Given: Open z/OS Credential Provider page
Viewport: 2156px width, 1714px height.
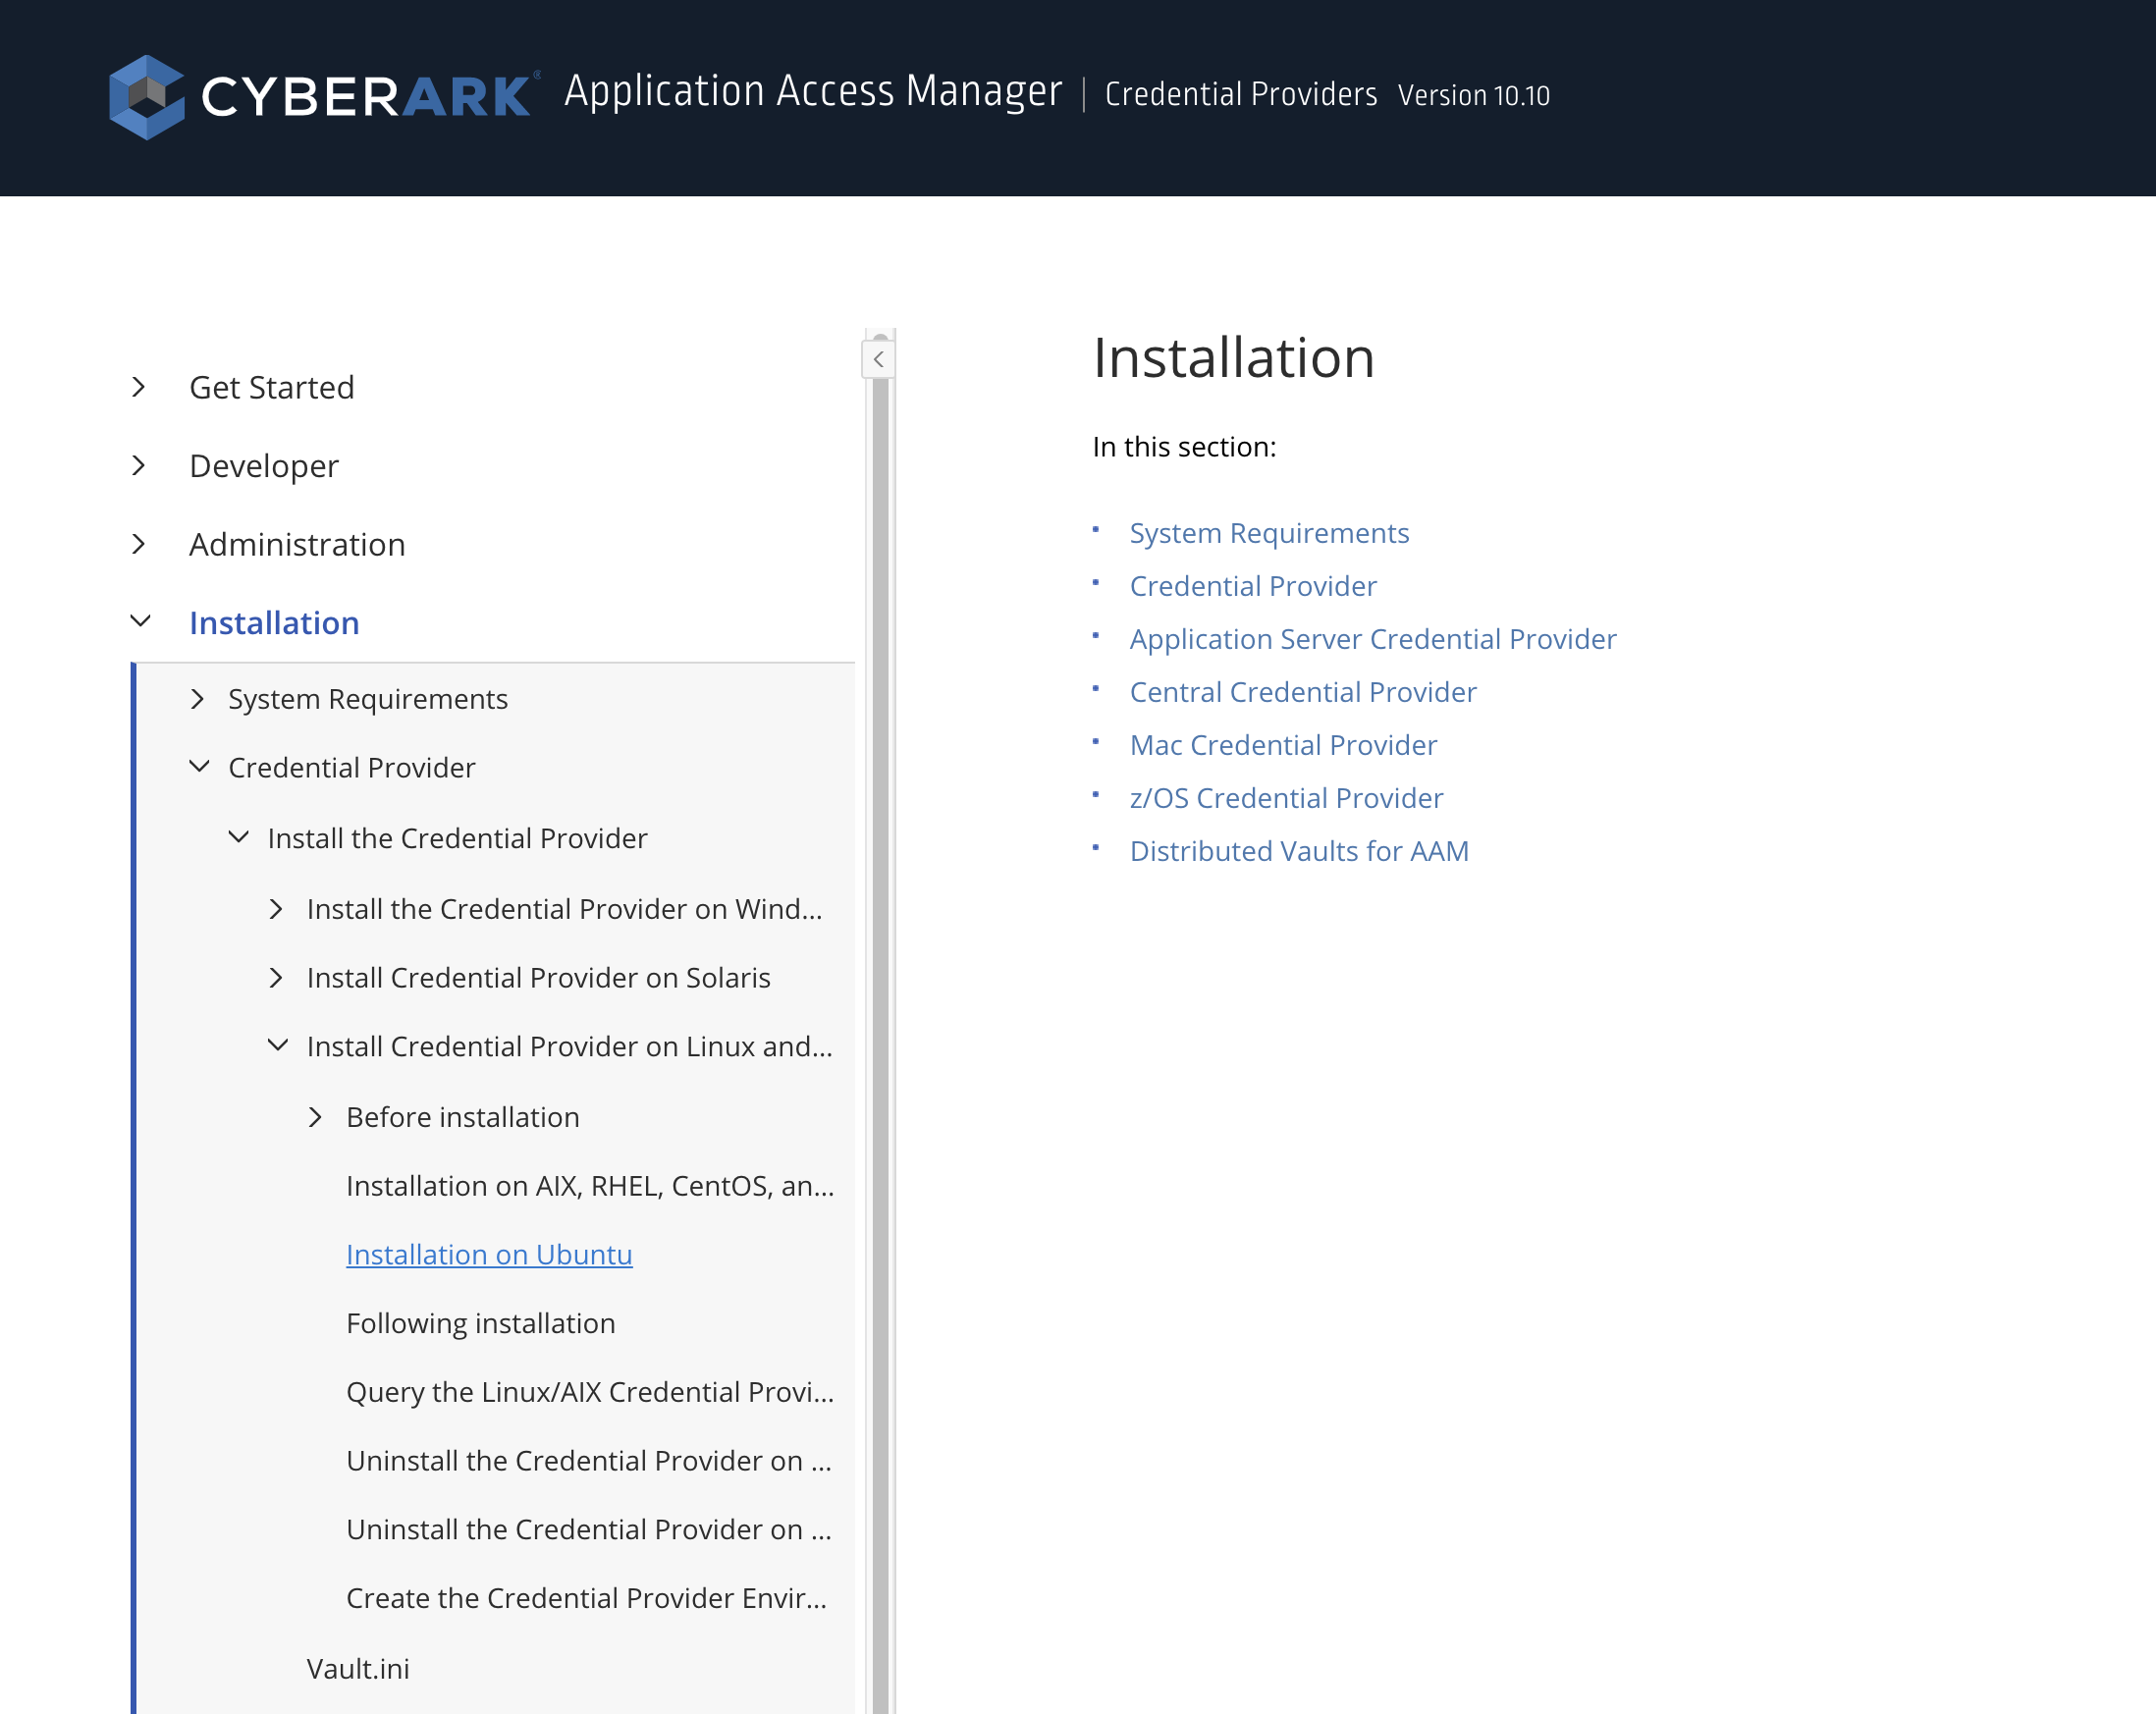Looking at the screenshot, I should [1285, 798].
